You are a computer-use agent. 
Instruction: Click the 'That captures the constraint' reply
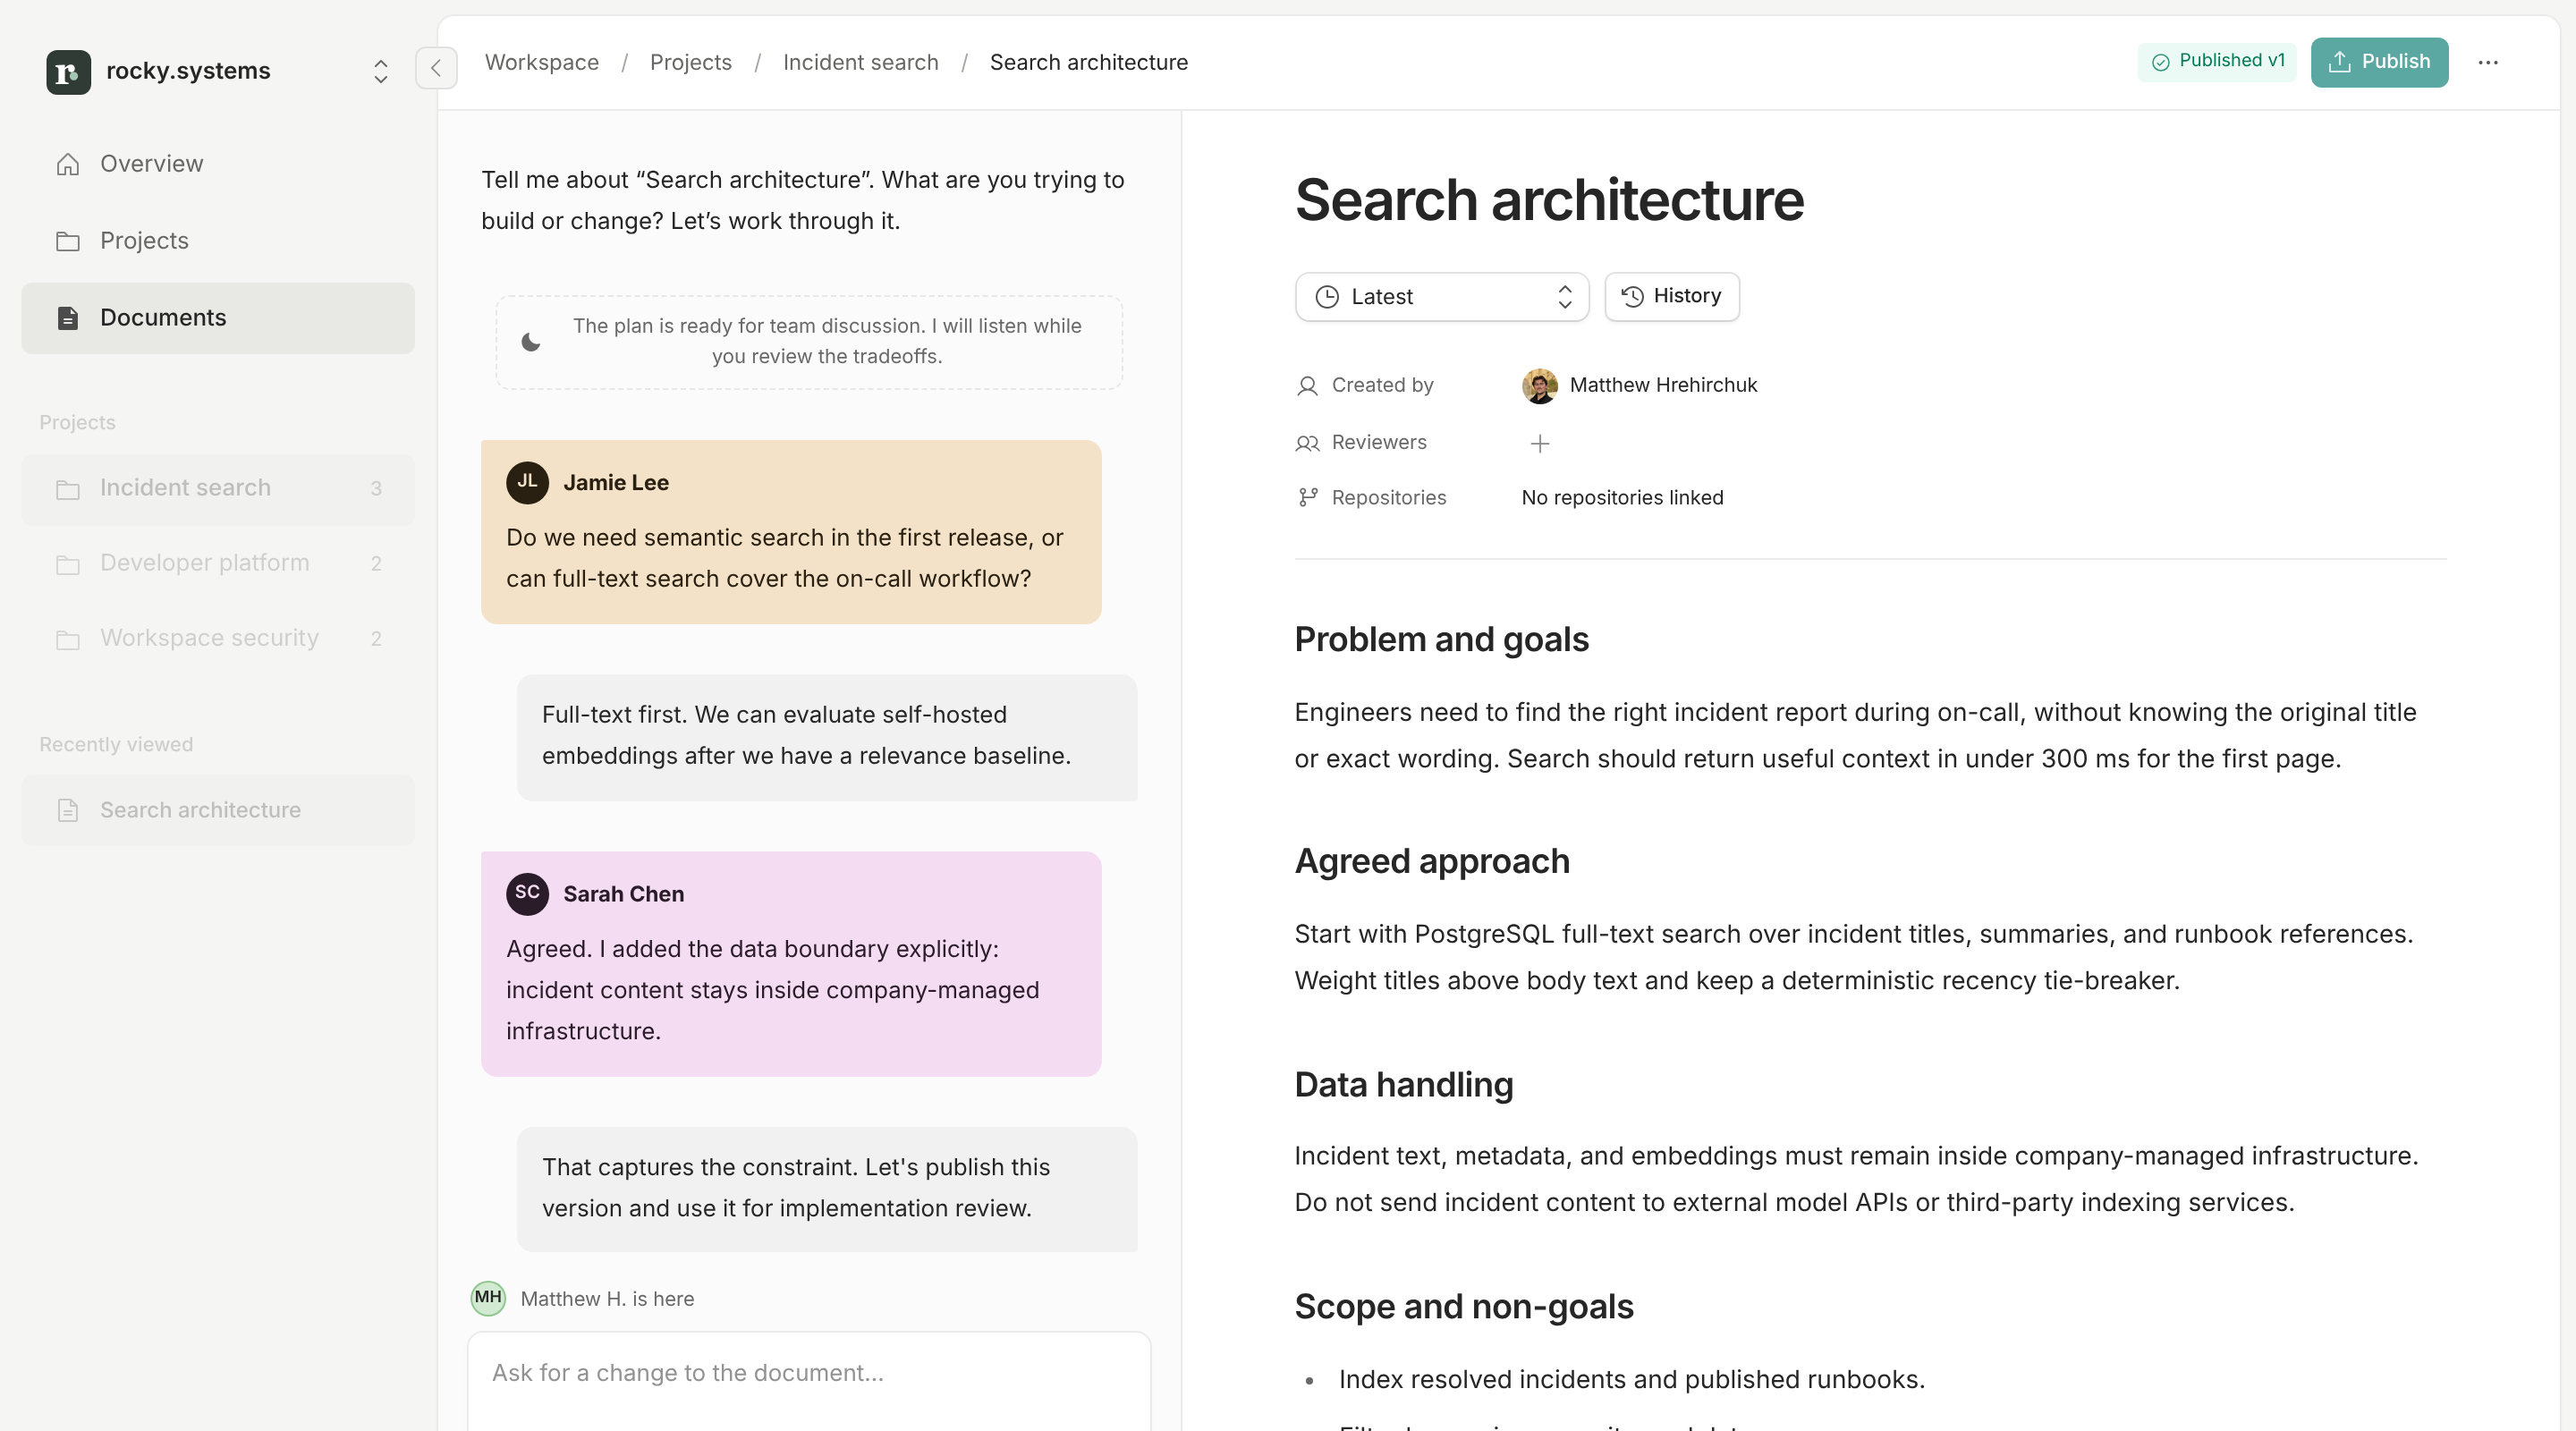pyautogui.click(x=827, y=1189)
